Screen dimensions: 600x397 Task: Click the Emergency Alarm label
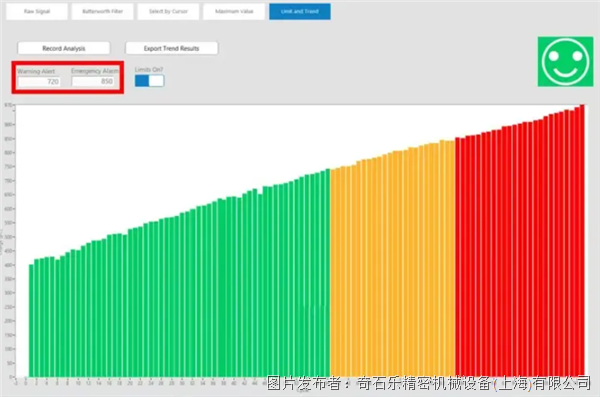tap(95, 71)
